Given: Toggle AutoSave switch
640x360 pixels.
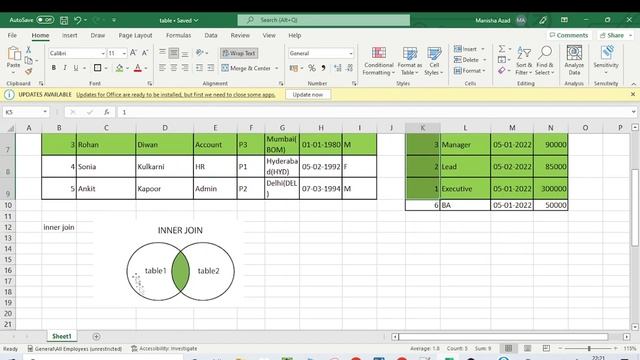Looking at the screenshot, I should (x=45, y=20).
